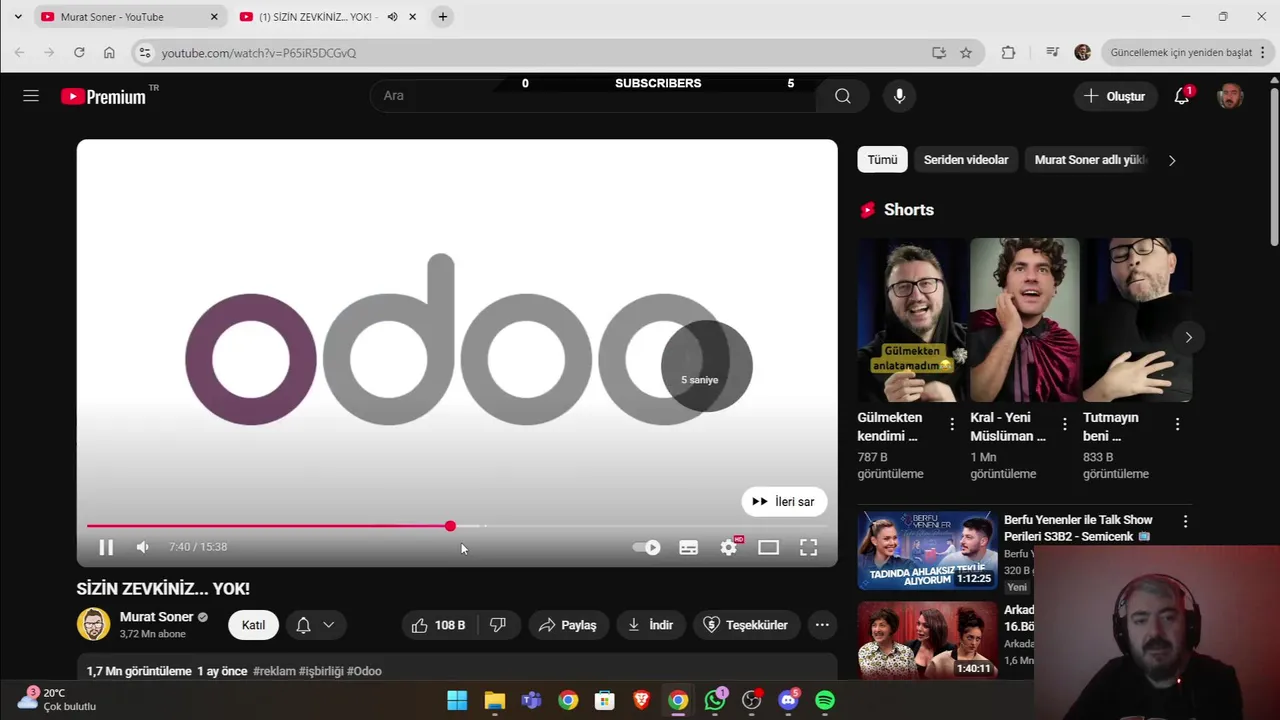The image size is (1280, 720).
Task: Open notification preference bell dropdown for channel
Action: click(x=315, y=625)
